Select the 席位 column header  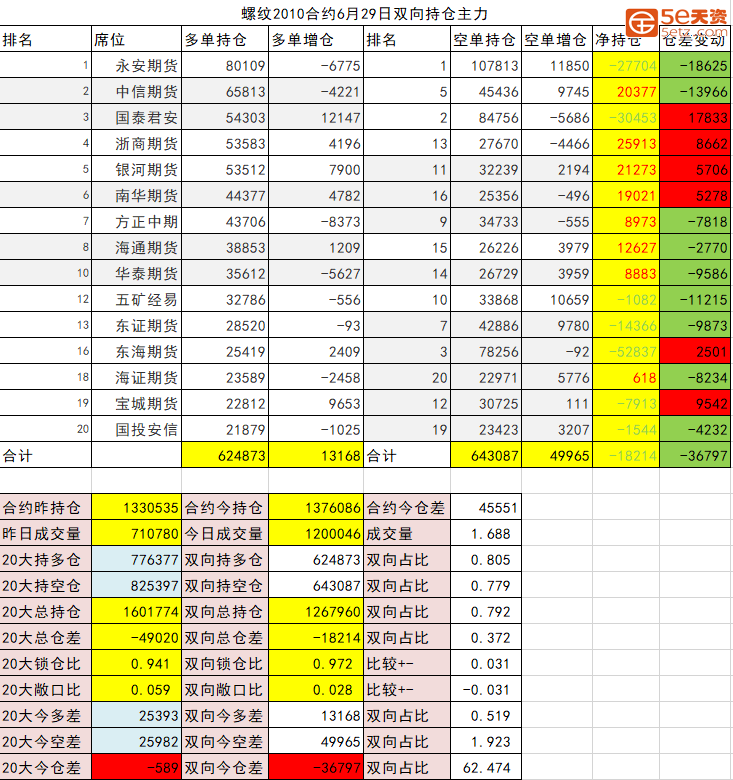pos(136,39)
